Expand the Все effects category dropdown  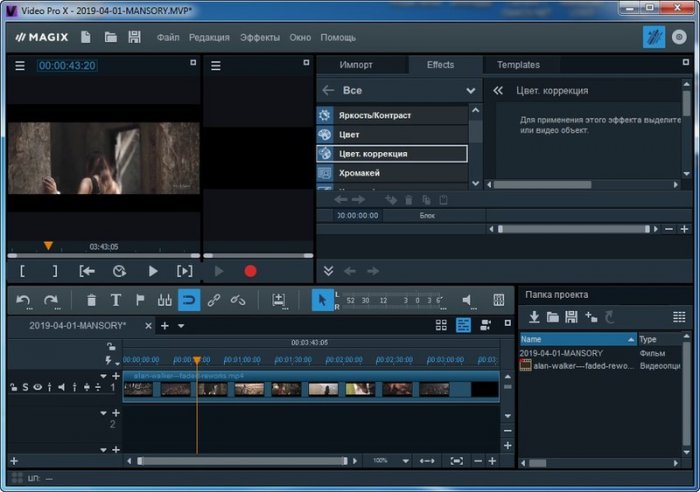[471, 91]
